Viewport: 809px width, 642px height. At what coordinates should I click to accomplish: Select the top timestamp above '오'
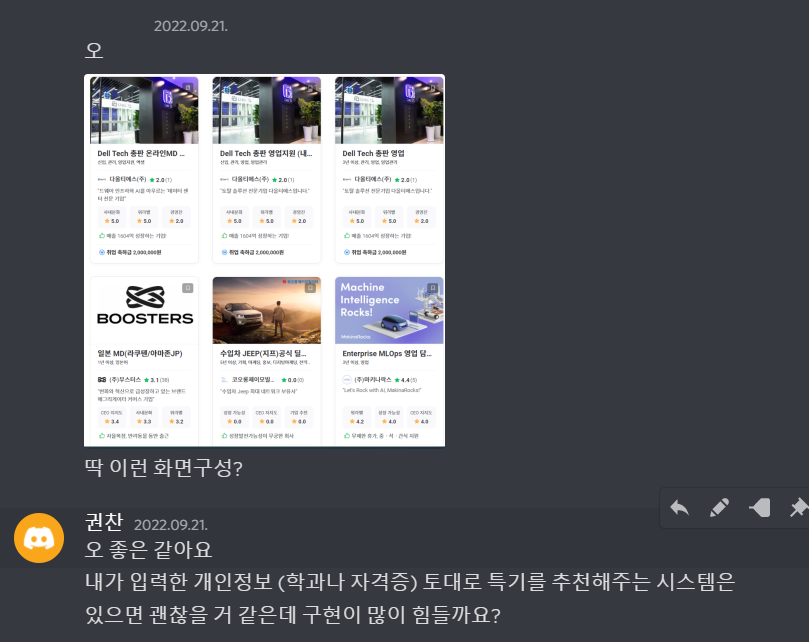(x=191, y=26)
